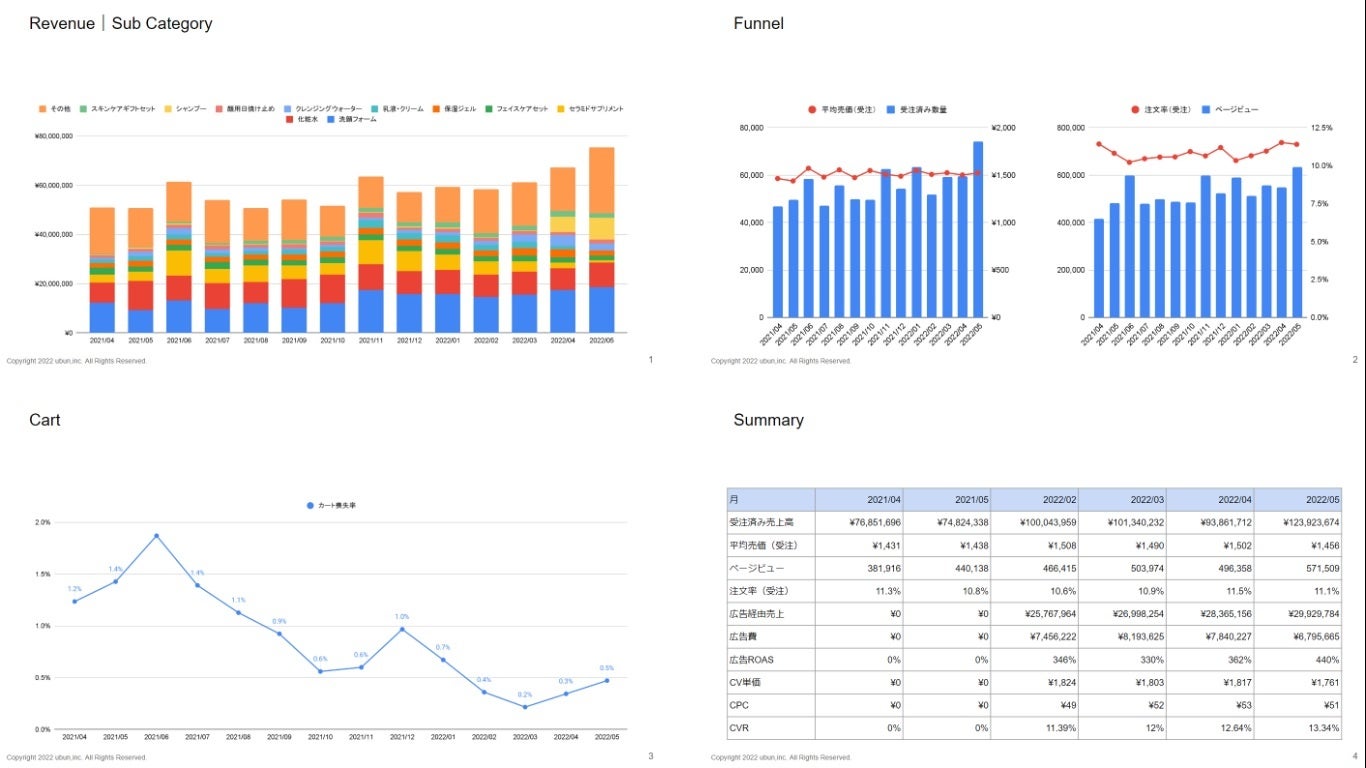Screen dimensions: 1366x768
Task: Select the フェイスケアセット legend label
Action: click(522, 108)
